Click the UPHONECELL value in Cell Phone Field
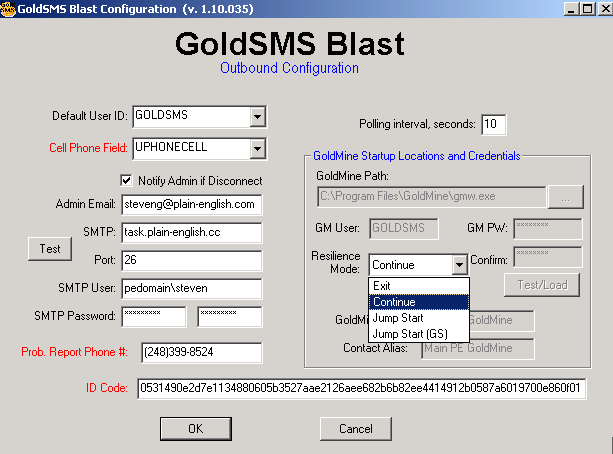 pos(171,147)
